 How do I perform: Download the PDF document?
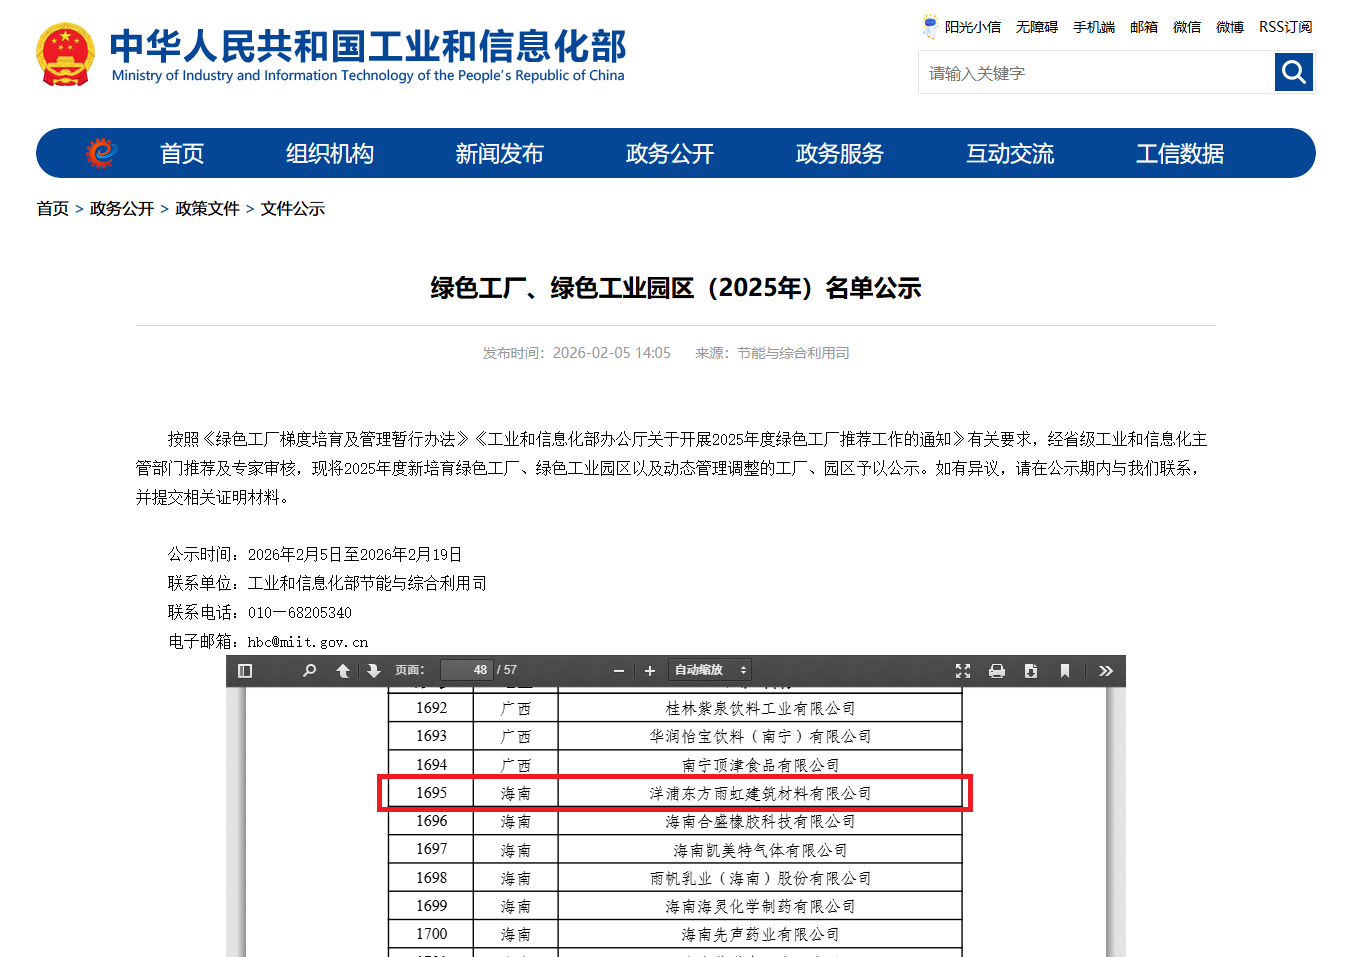pyautogui.click(x=1031, y=670)
